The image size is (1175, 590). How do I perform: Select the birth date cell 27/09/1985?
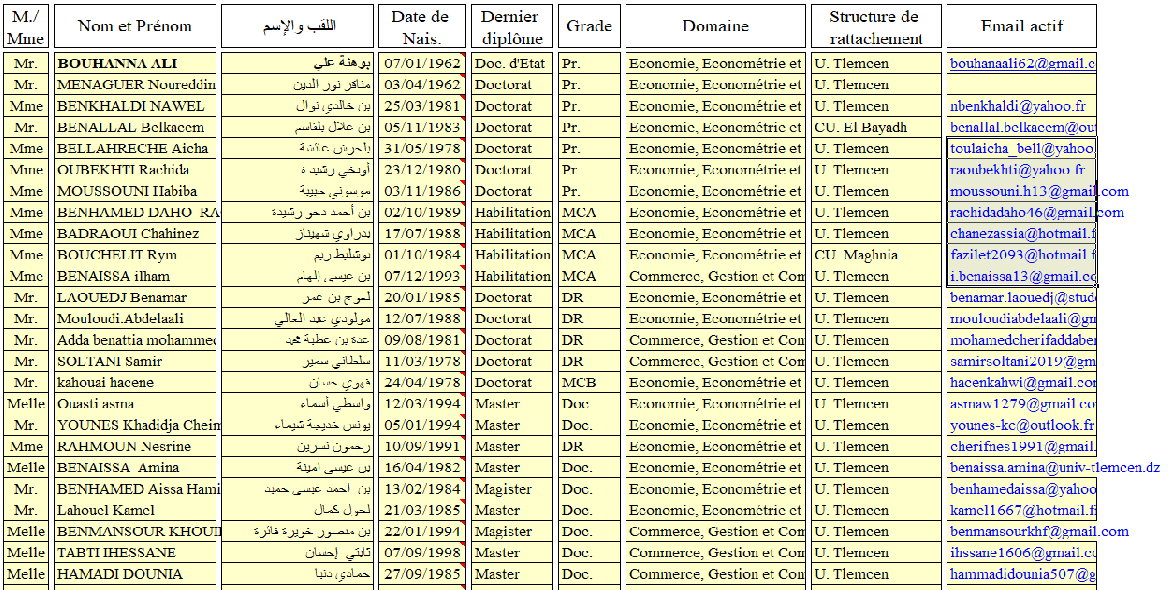[419, 574]
